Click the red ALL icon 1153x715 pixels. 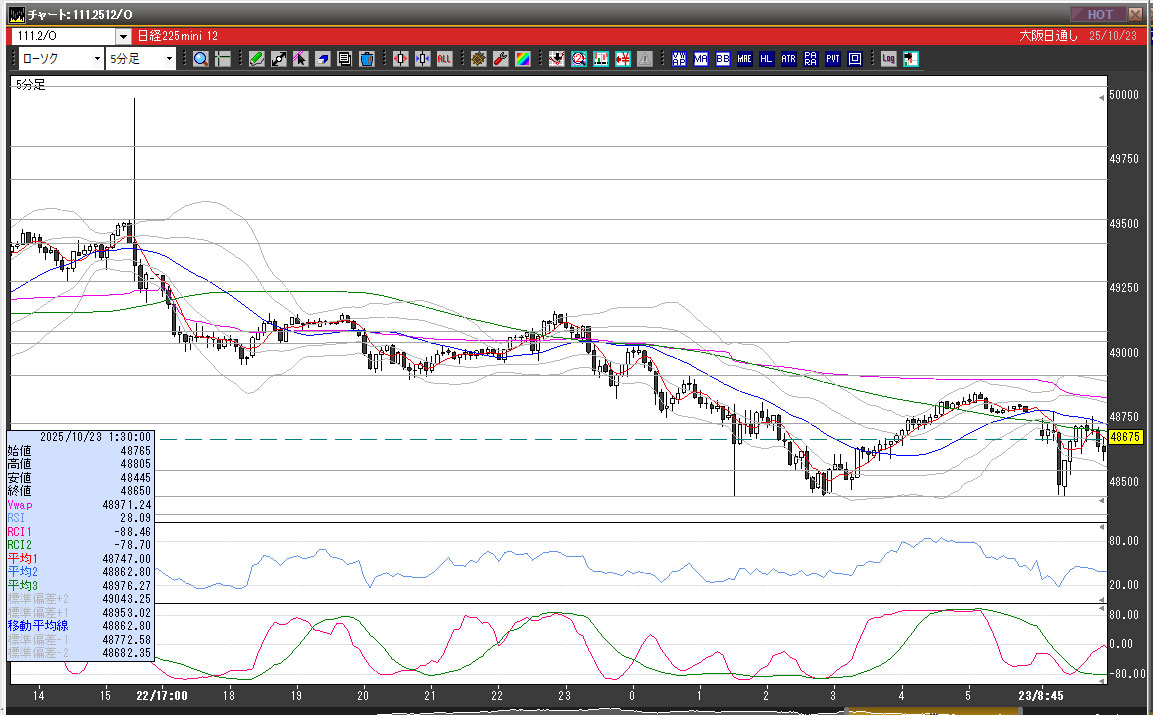coord(444,59)
